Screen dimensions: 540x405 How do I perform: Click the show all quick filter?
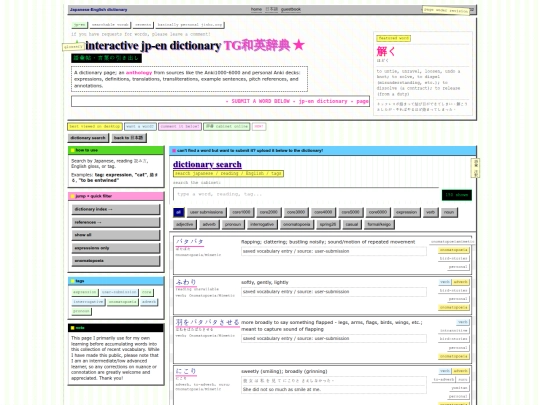tap(116, 235)
